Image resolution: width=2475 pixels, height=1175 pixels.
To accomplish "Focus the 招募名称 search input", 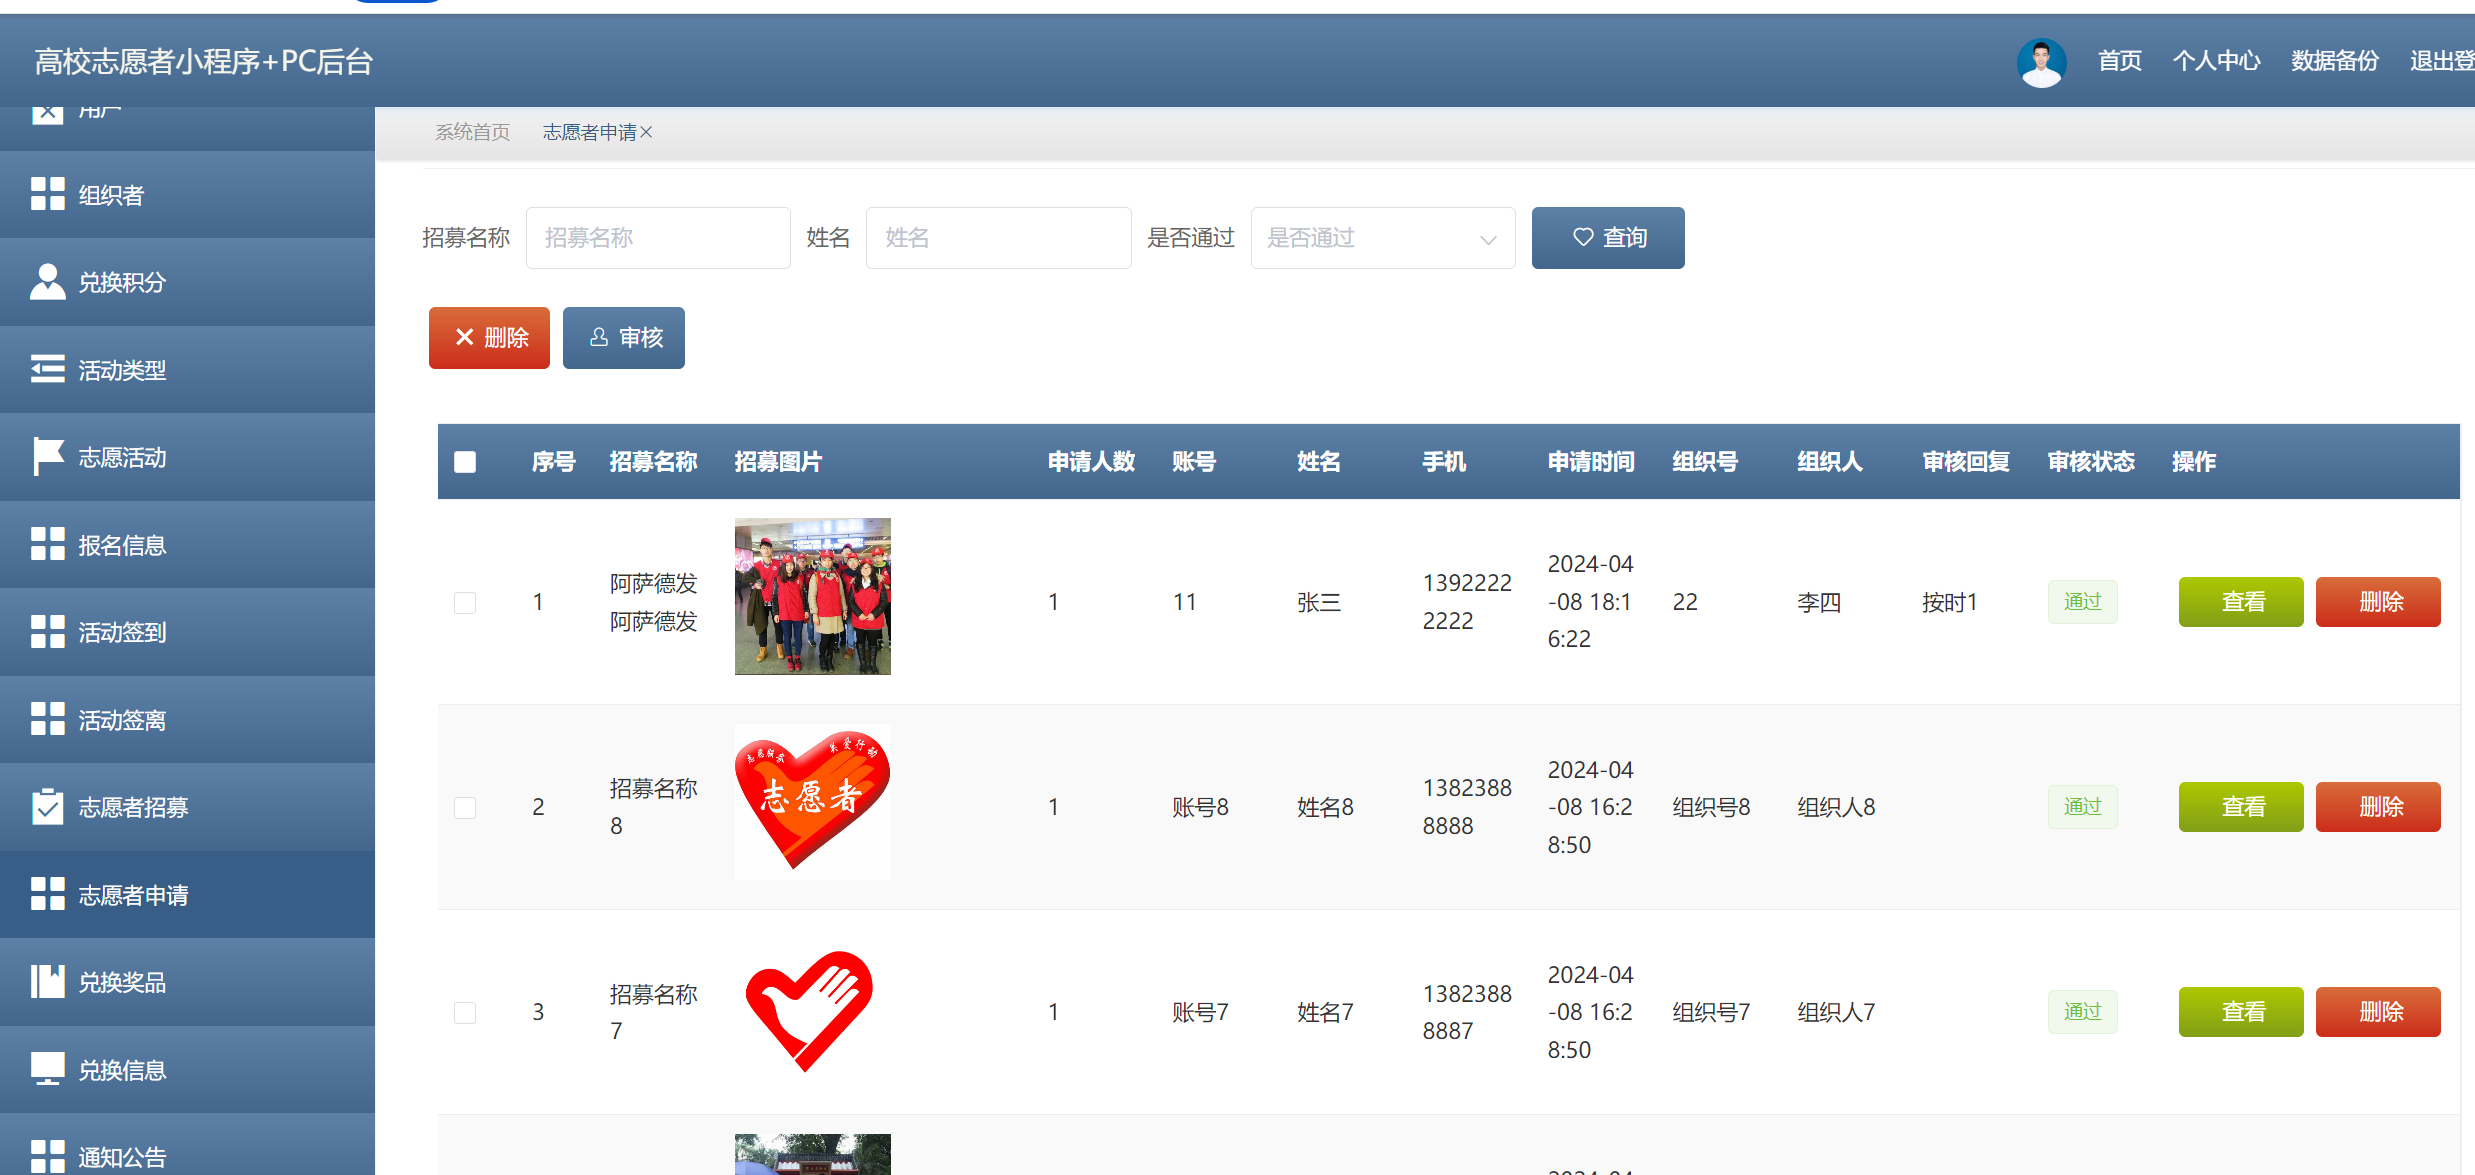I will (x=658, y=238).
